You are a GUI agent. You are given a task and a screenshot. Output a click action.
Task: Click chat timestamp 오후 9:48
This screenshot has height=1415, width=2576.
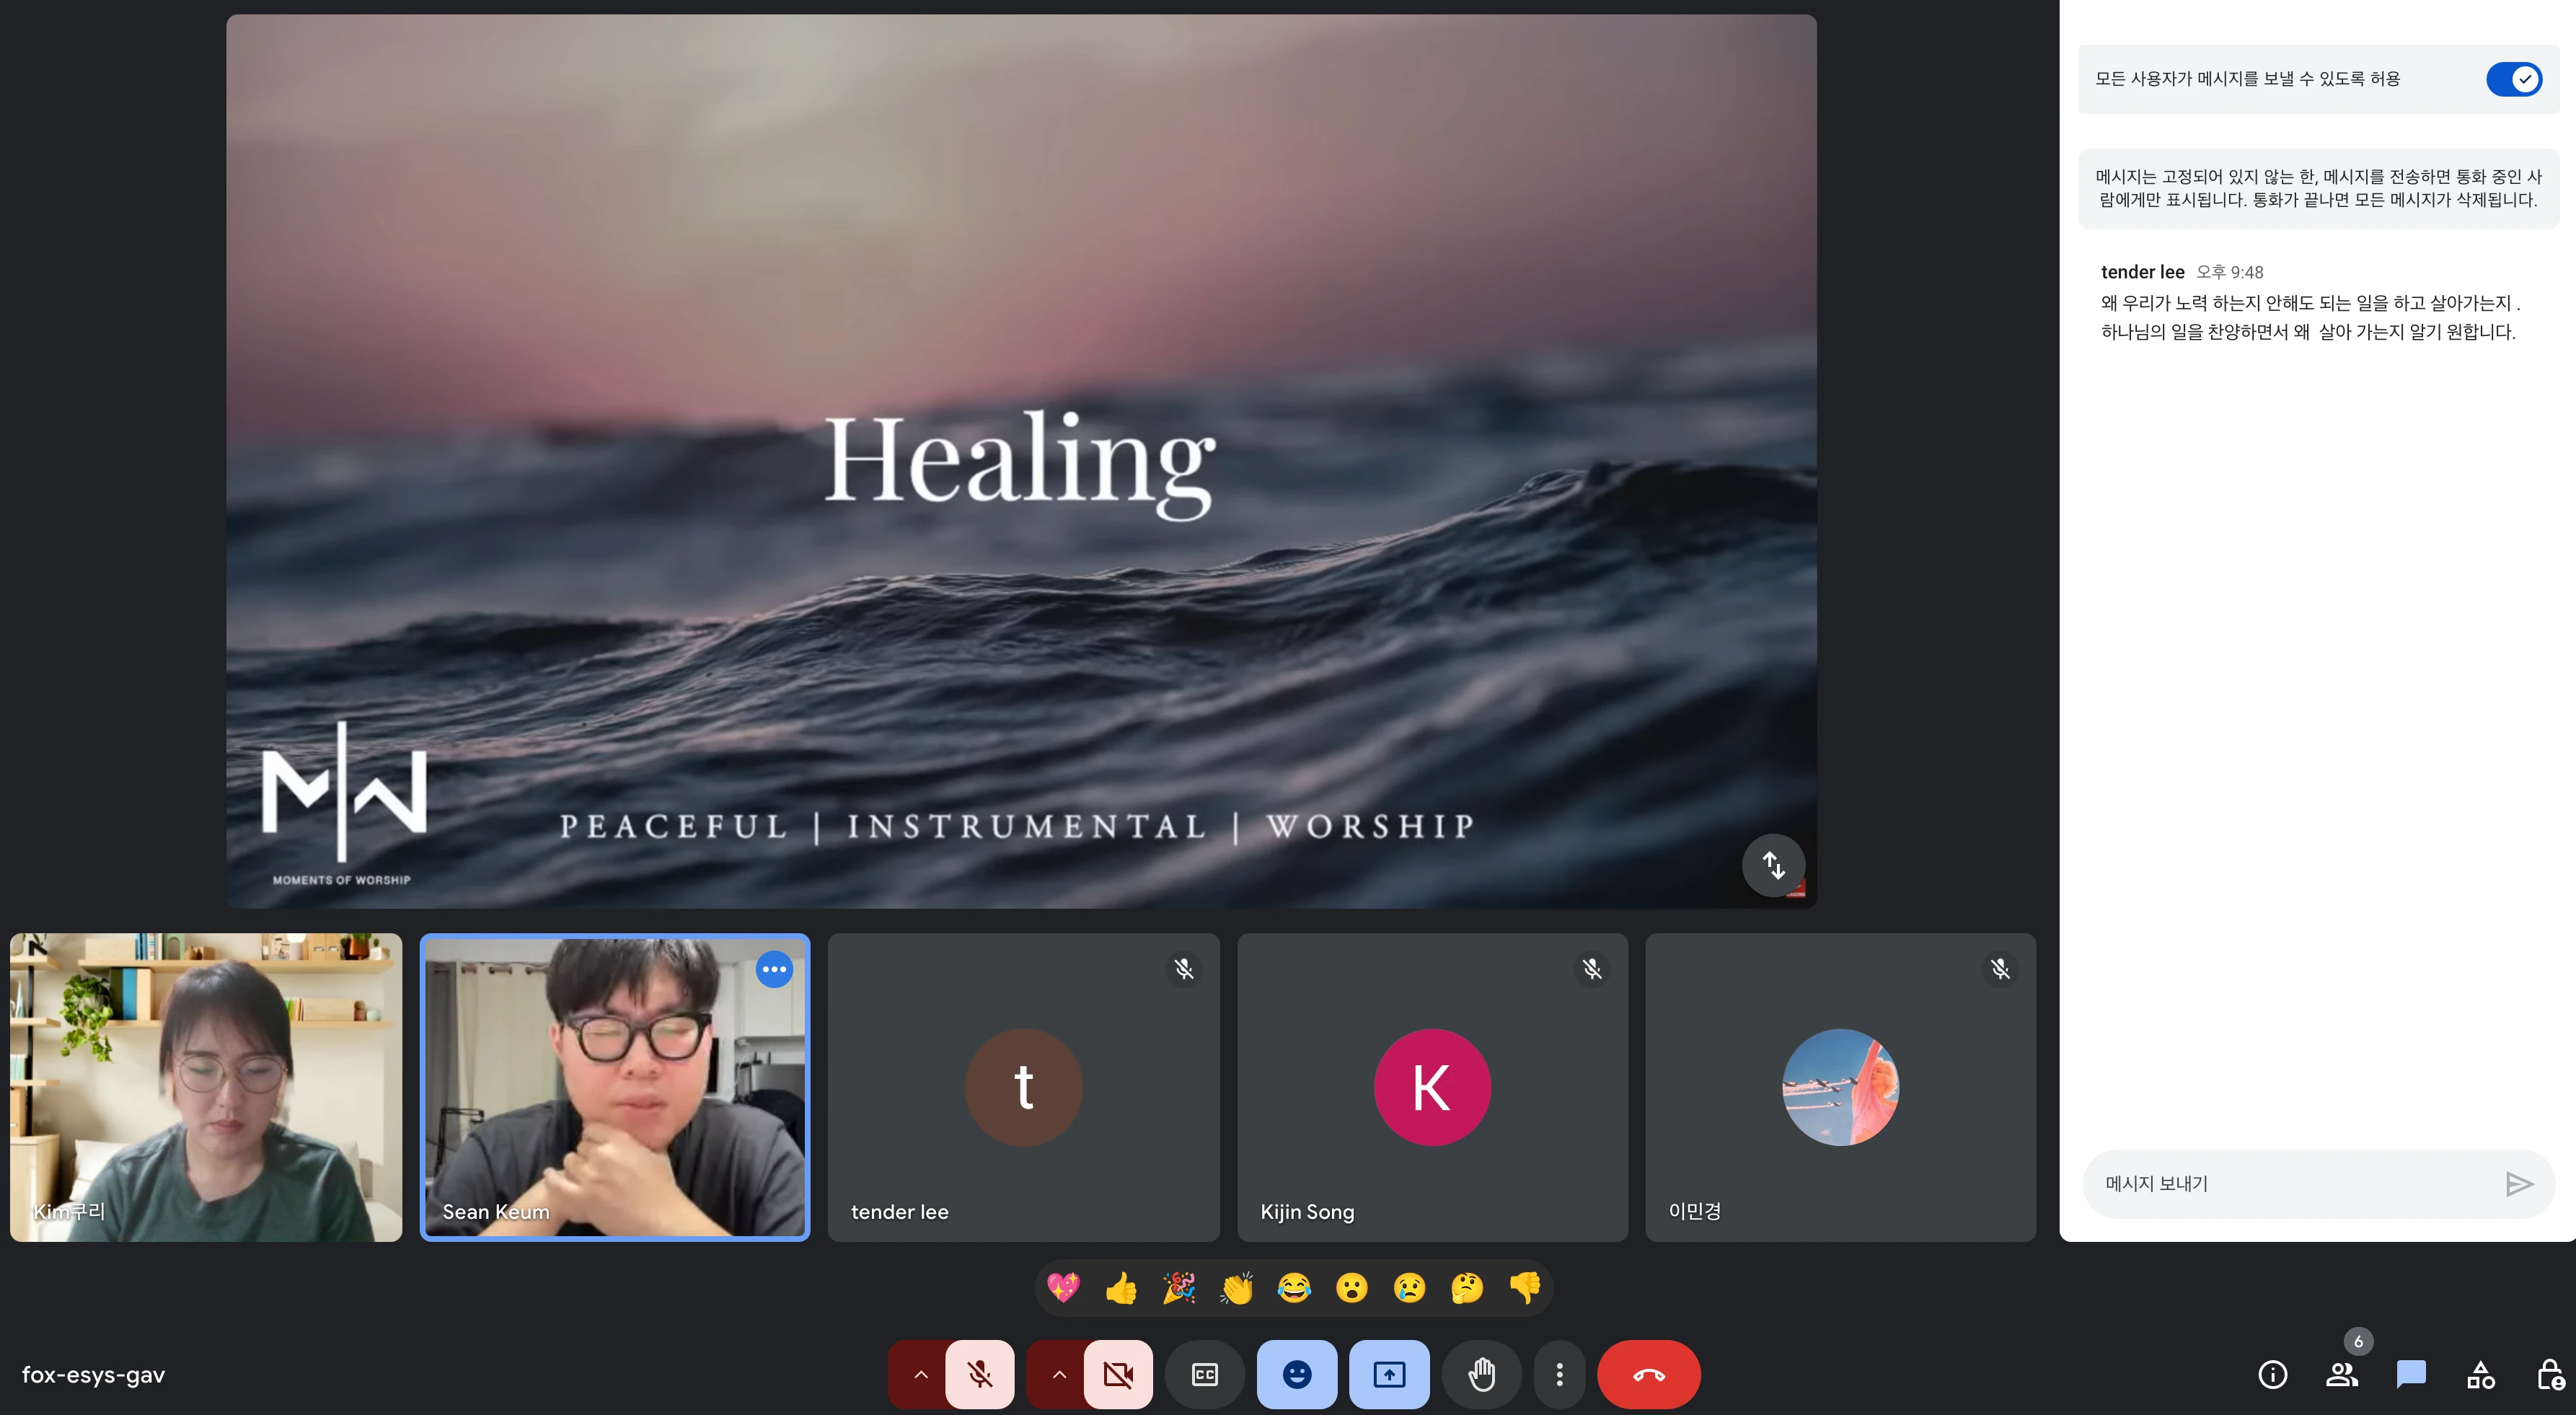(2230, 272)
